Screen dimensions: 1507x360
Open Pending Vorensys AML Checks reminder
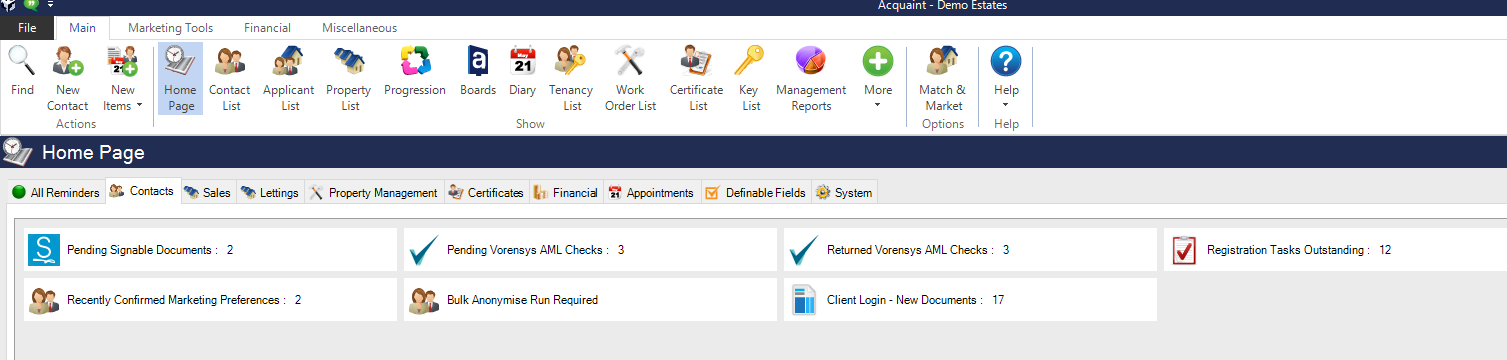pos(590,249)
